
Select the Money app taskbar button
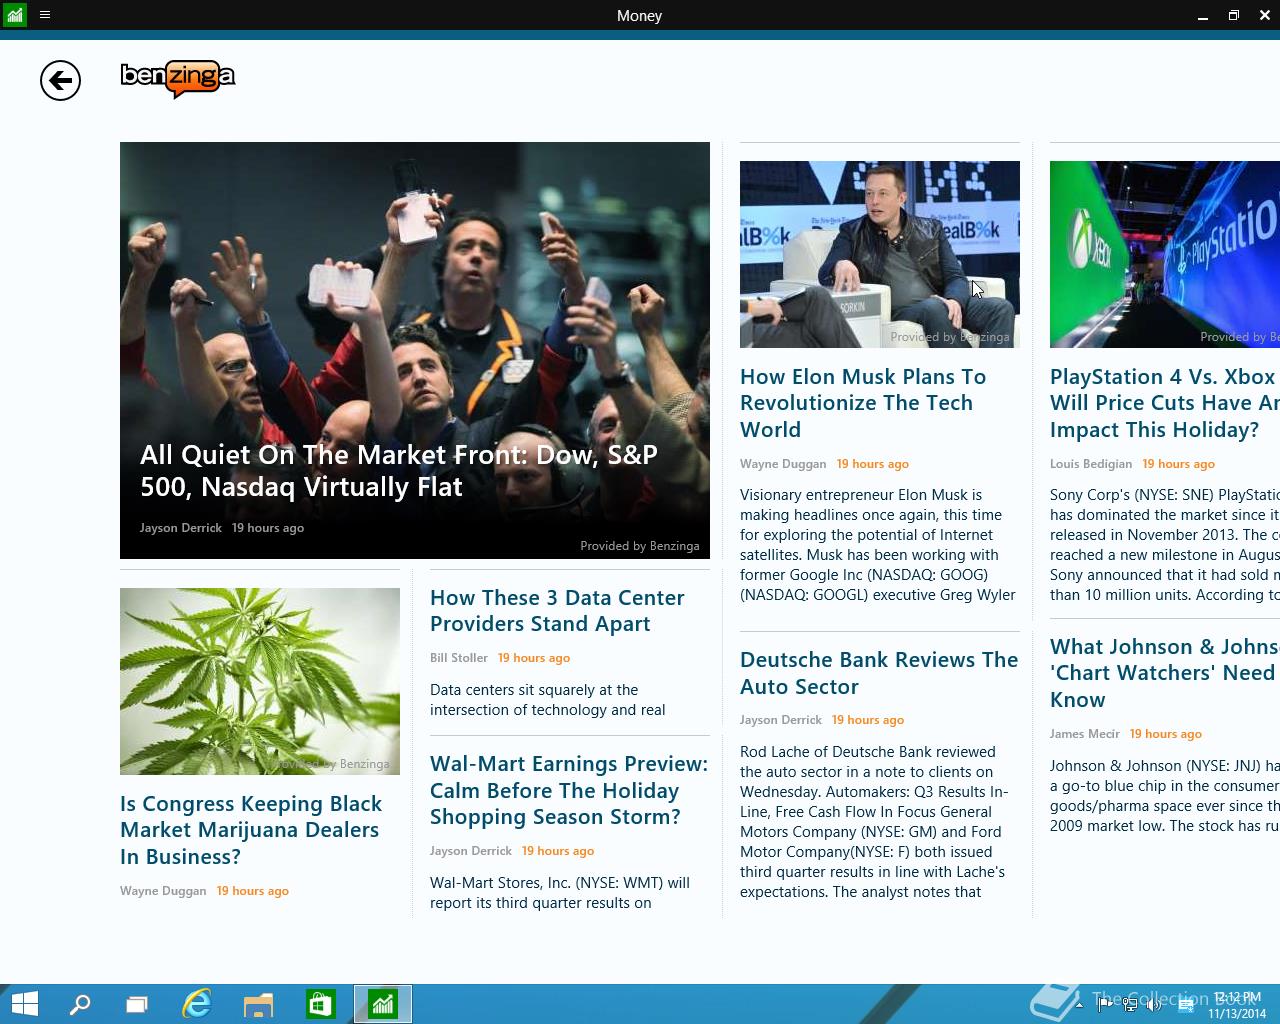pyautogui.click(x=382, y=1004)
